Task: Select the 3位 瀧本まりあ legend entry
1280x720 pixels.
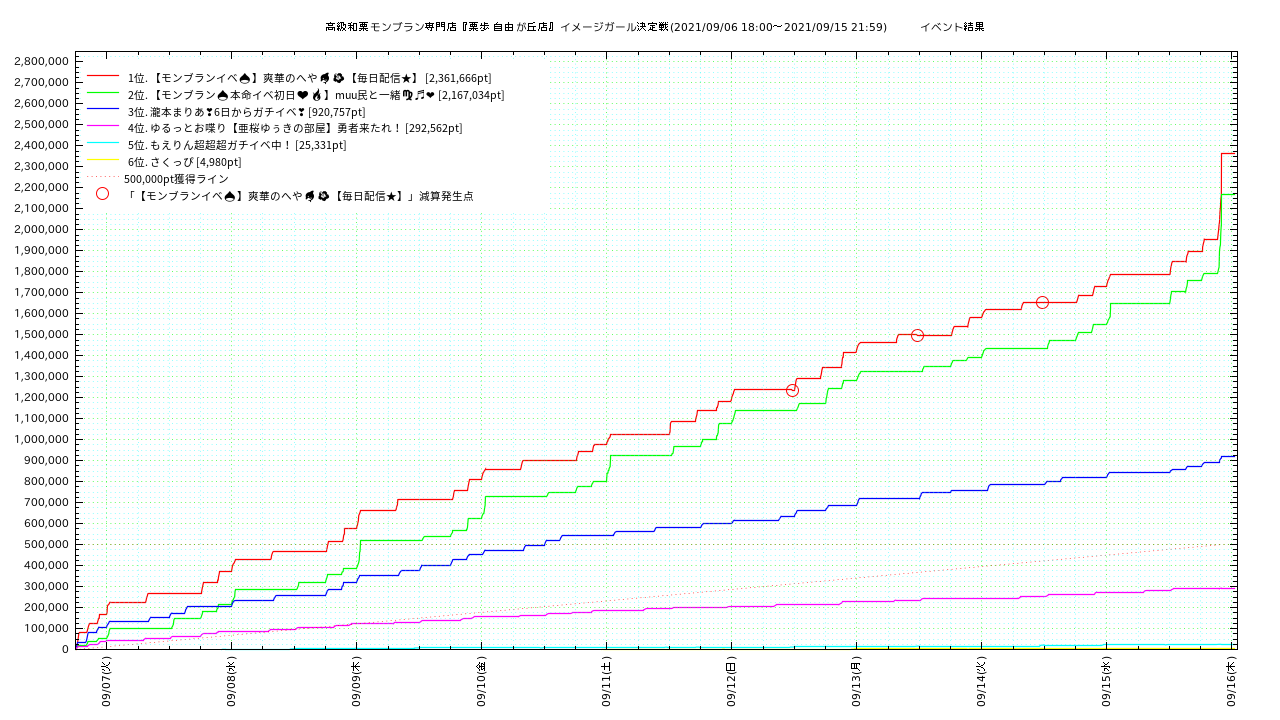Action: tap(246, 112)
